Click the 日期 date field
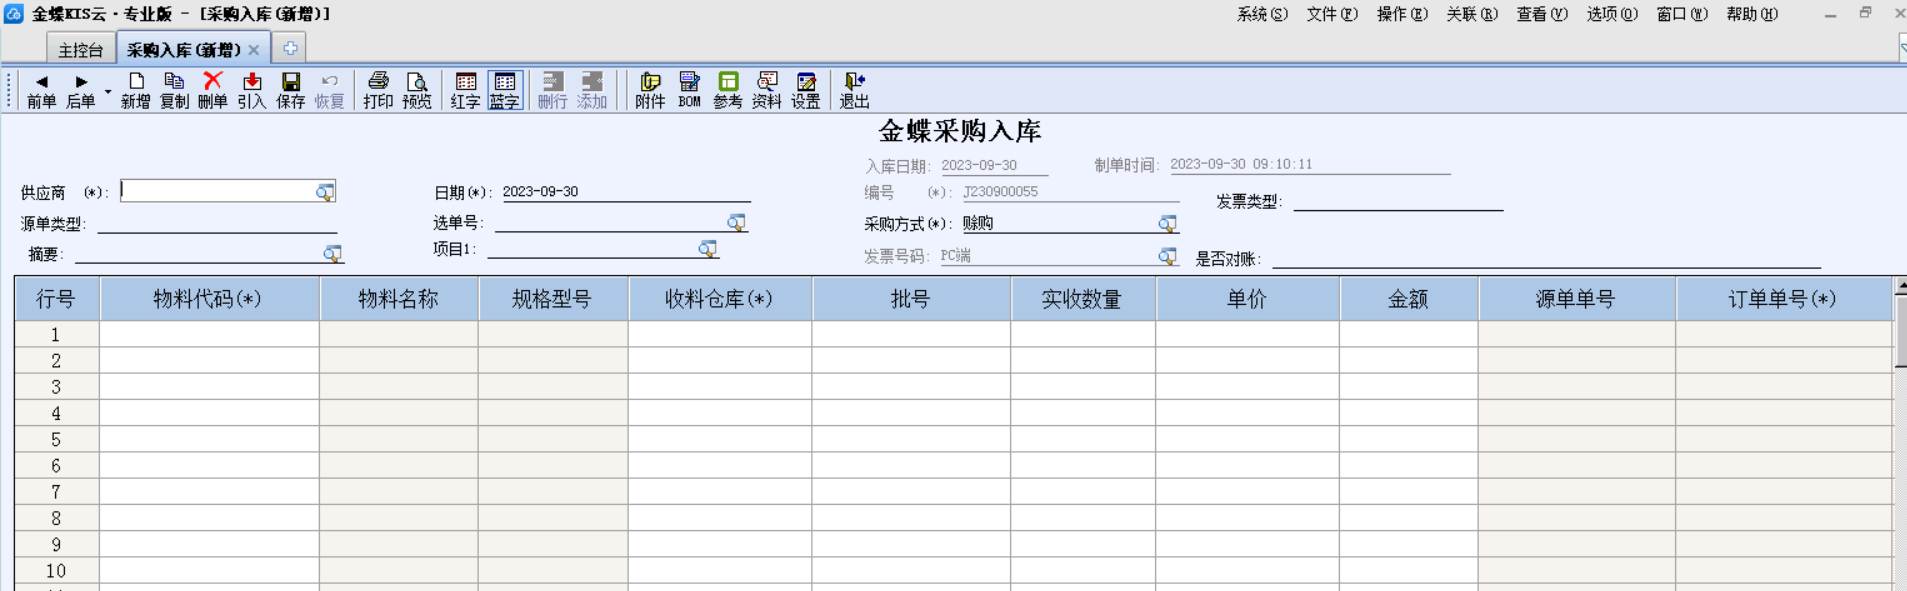 (626, 191)
